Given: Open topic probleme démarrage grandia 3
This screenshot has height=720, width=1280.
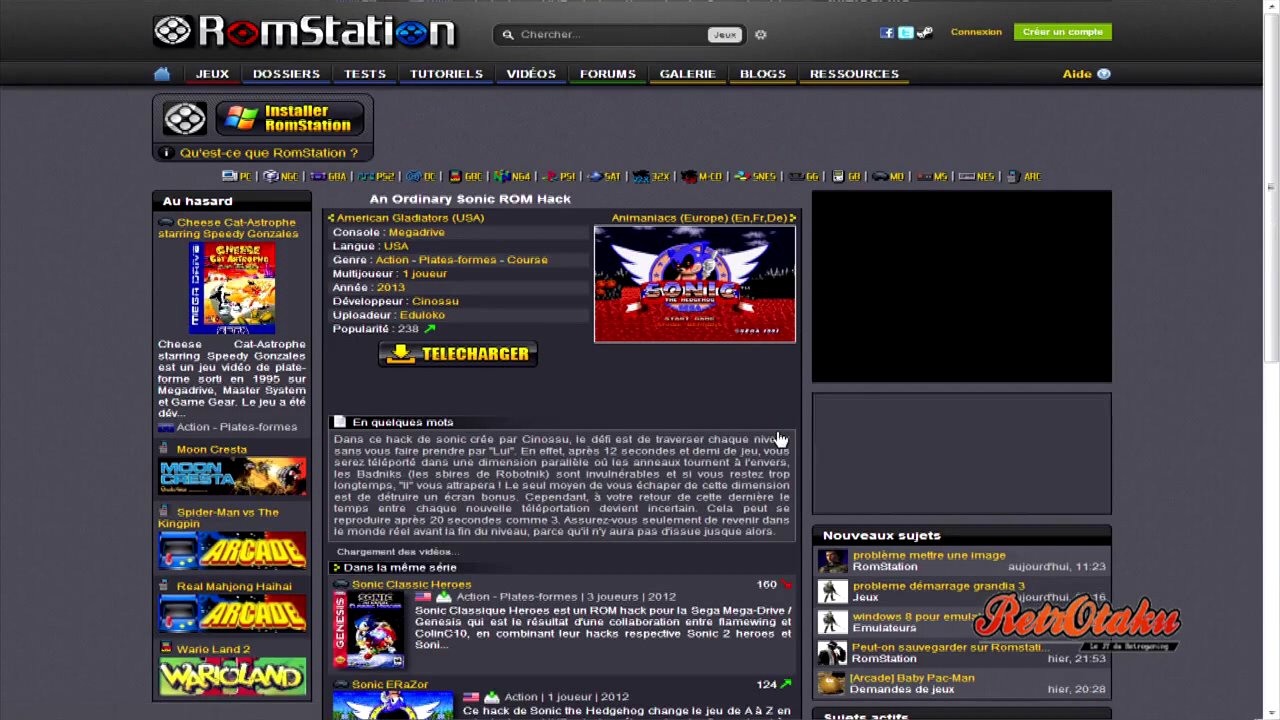Looking at the screenshot, I should 938,586.
